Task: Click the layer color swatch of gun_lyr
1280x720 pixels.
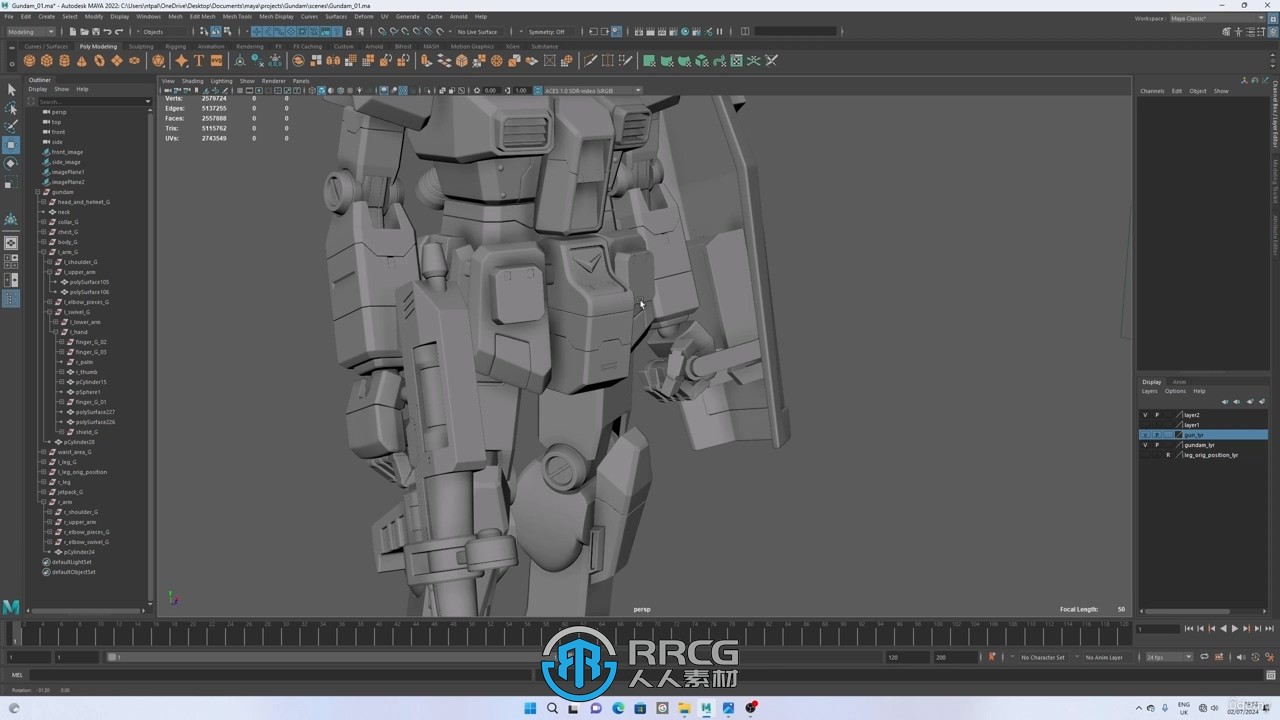Action: click(1179, 435)
